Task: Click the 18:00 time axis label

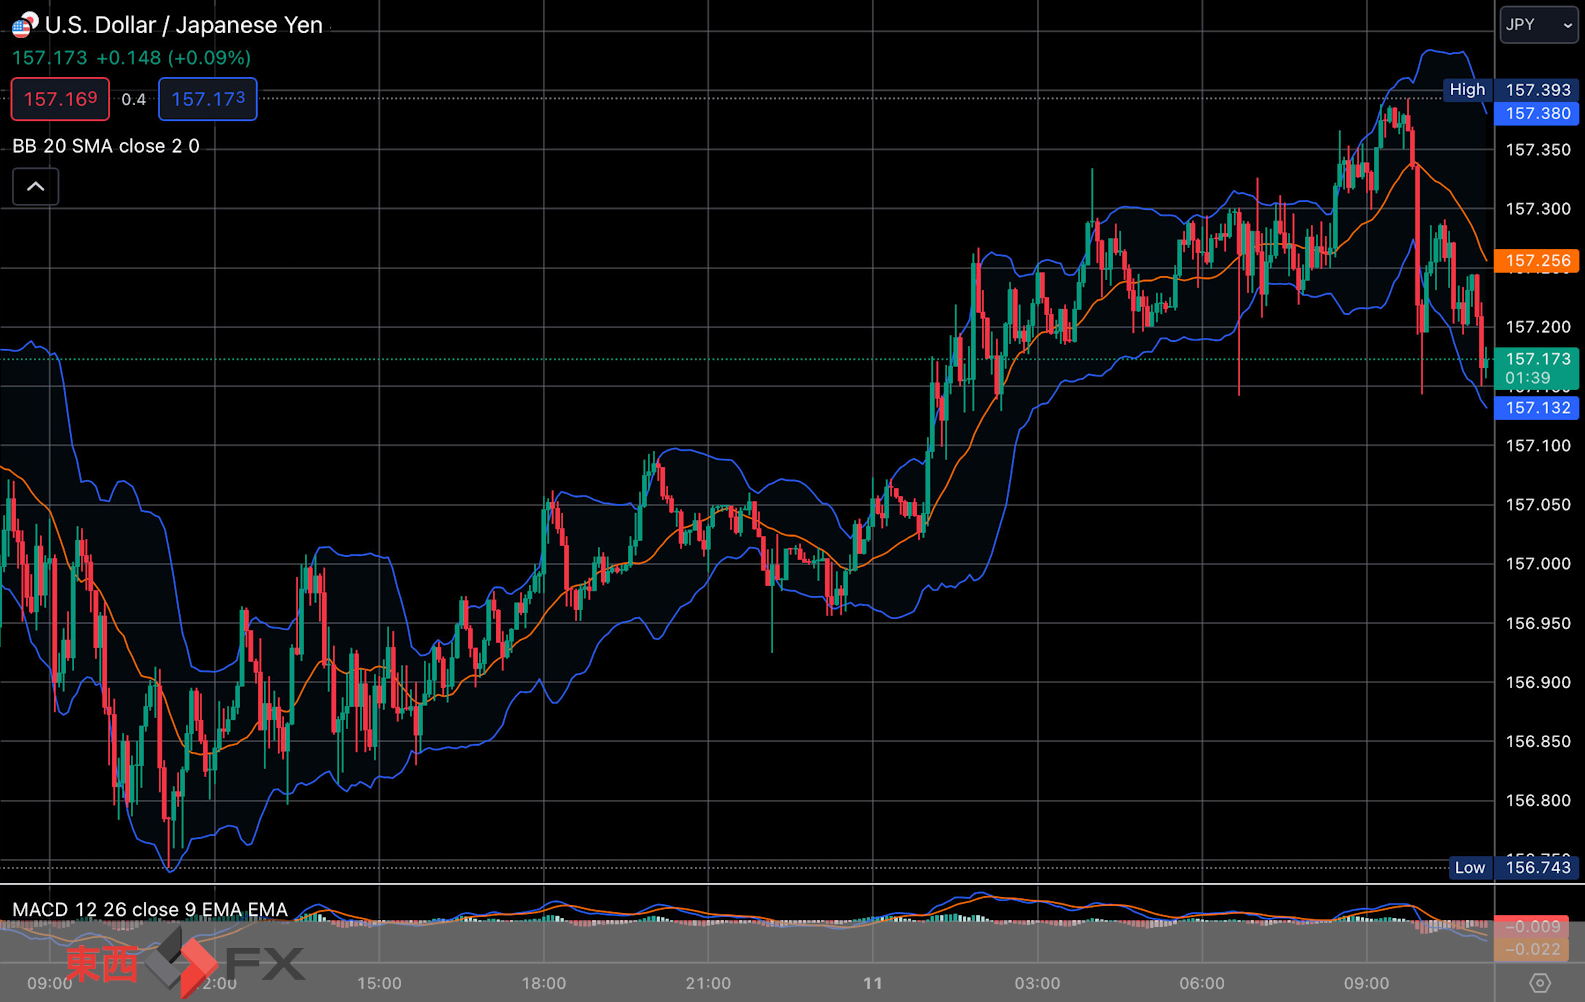Action: click(544, 983)
